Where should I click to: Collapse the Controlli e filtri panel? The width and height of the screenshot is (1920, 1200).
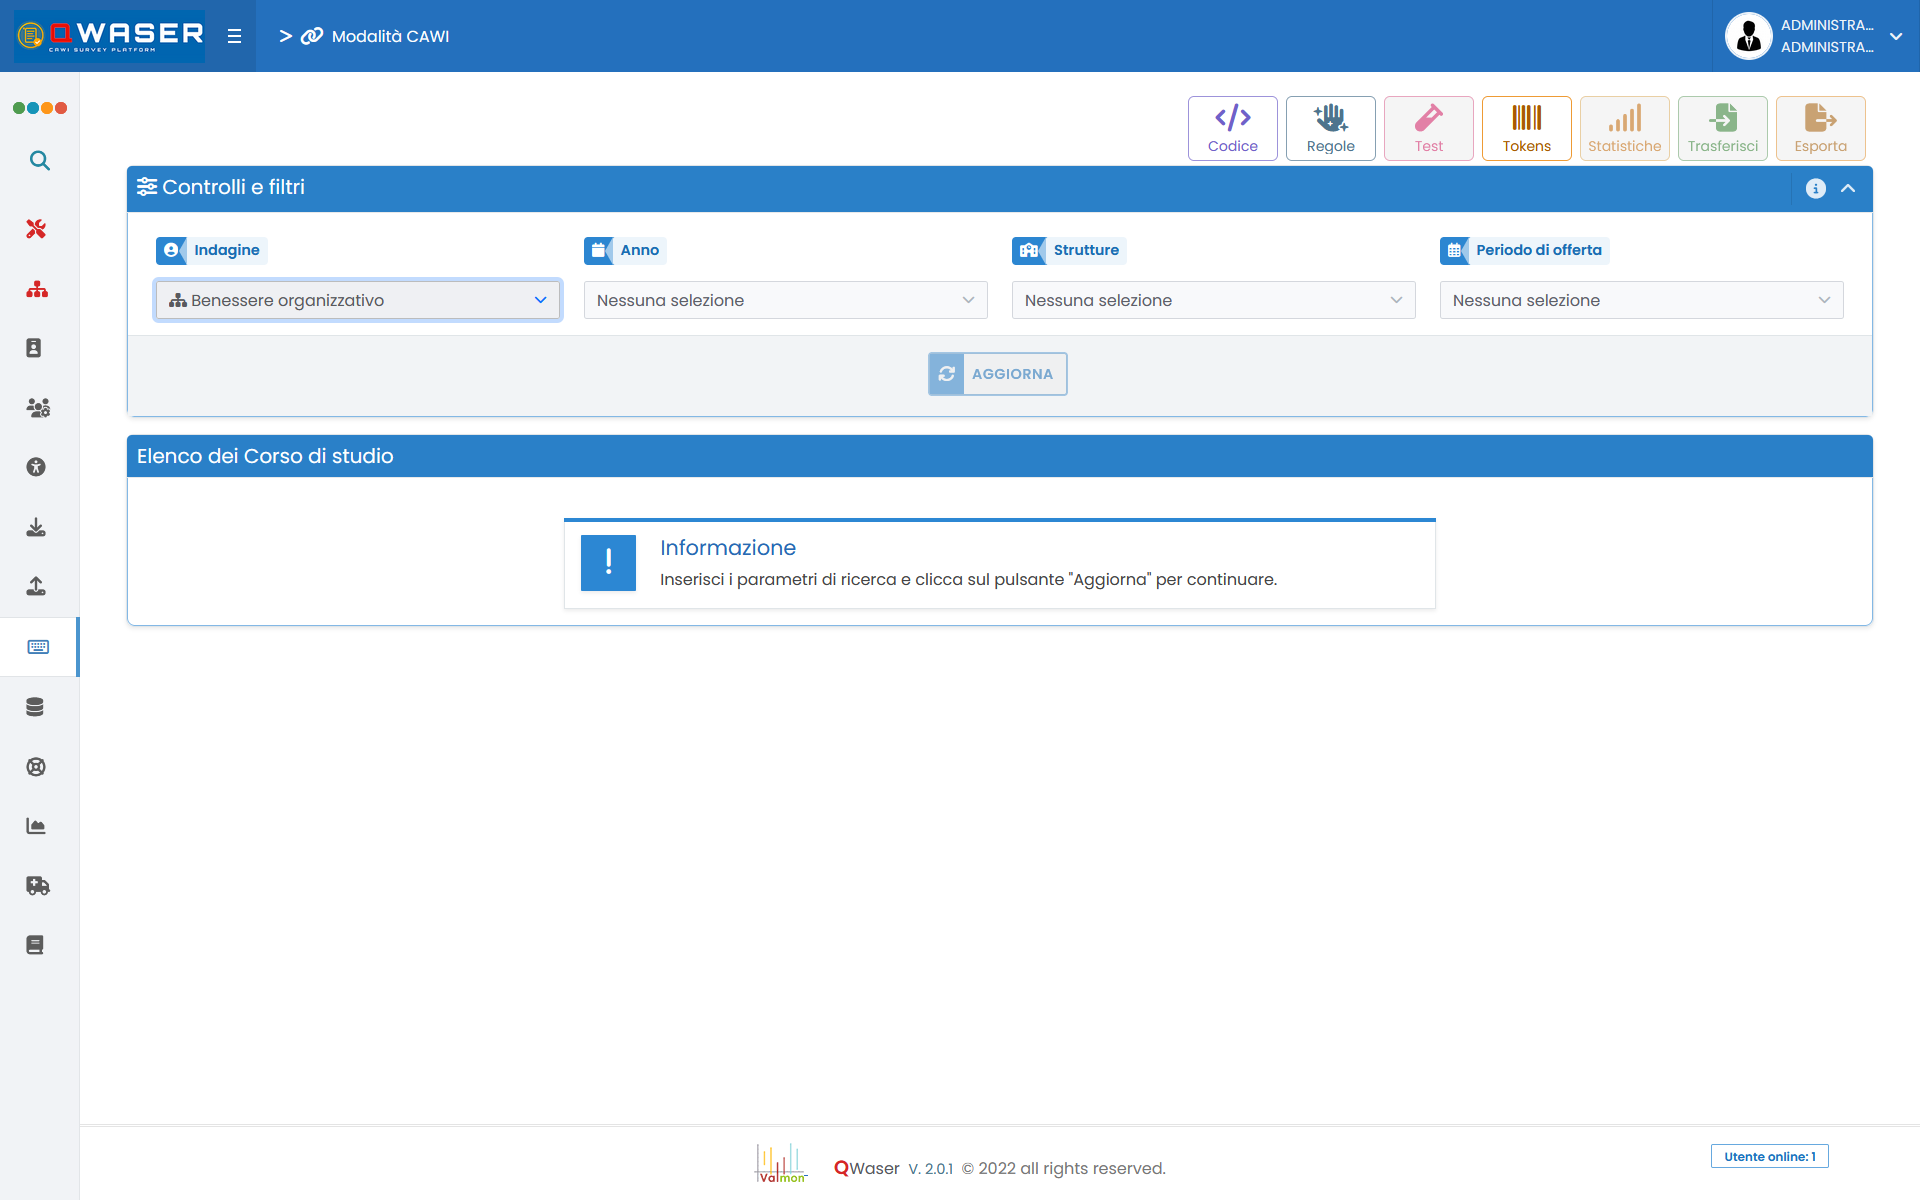[1848, 188]
